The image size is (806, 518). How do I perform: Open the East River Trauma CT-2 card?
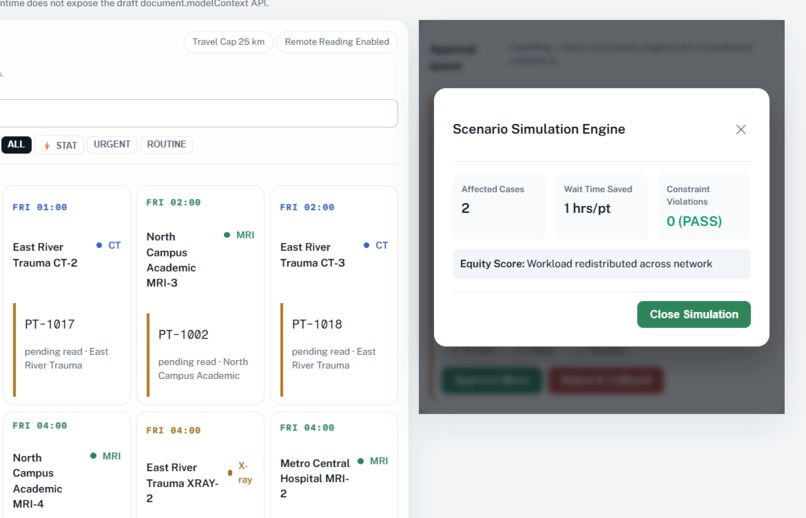[66, 295]
